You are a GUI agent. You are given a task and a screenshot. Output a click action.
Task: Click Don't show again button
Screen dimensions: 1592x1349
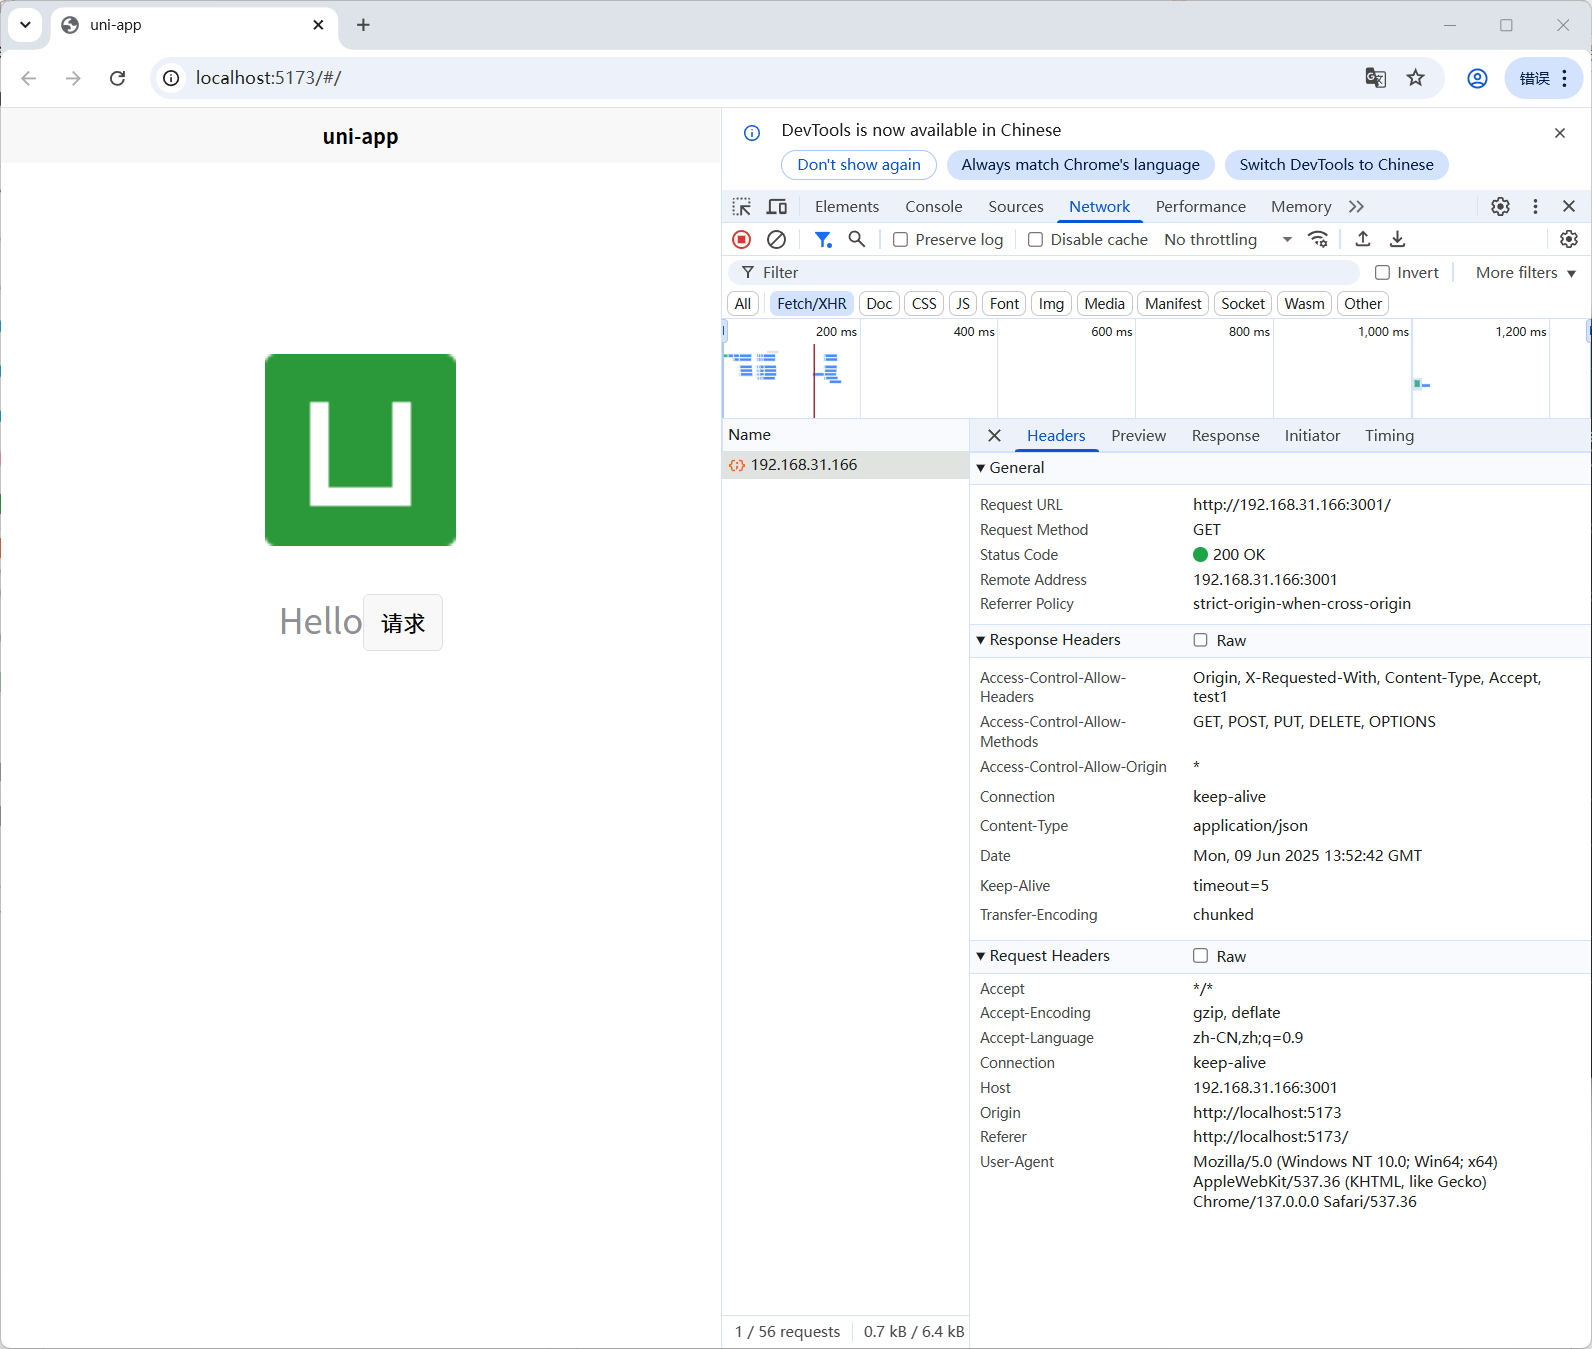point(858,165)
